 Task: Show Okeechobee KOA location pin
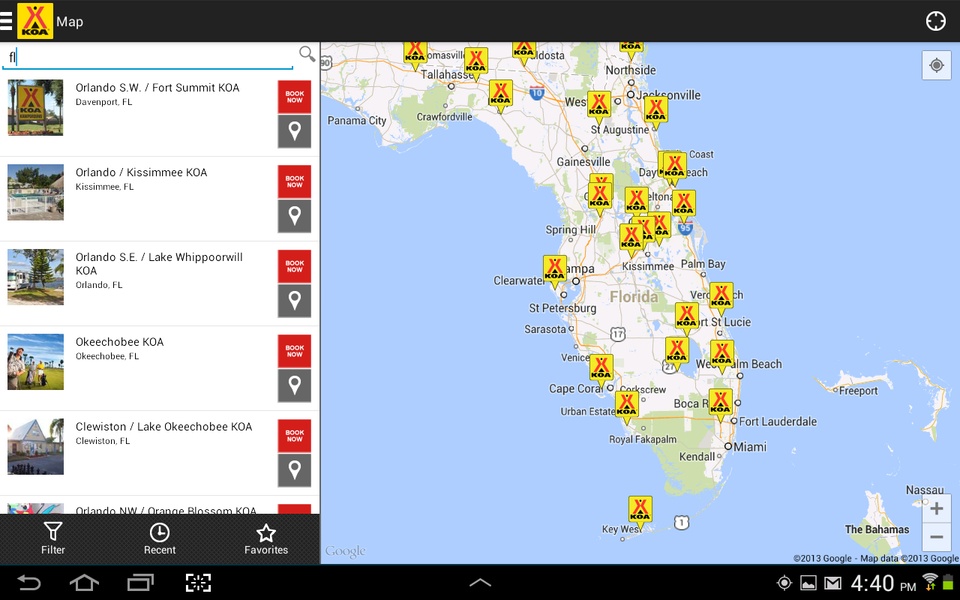(x=294, y=385)
